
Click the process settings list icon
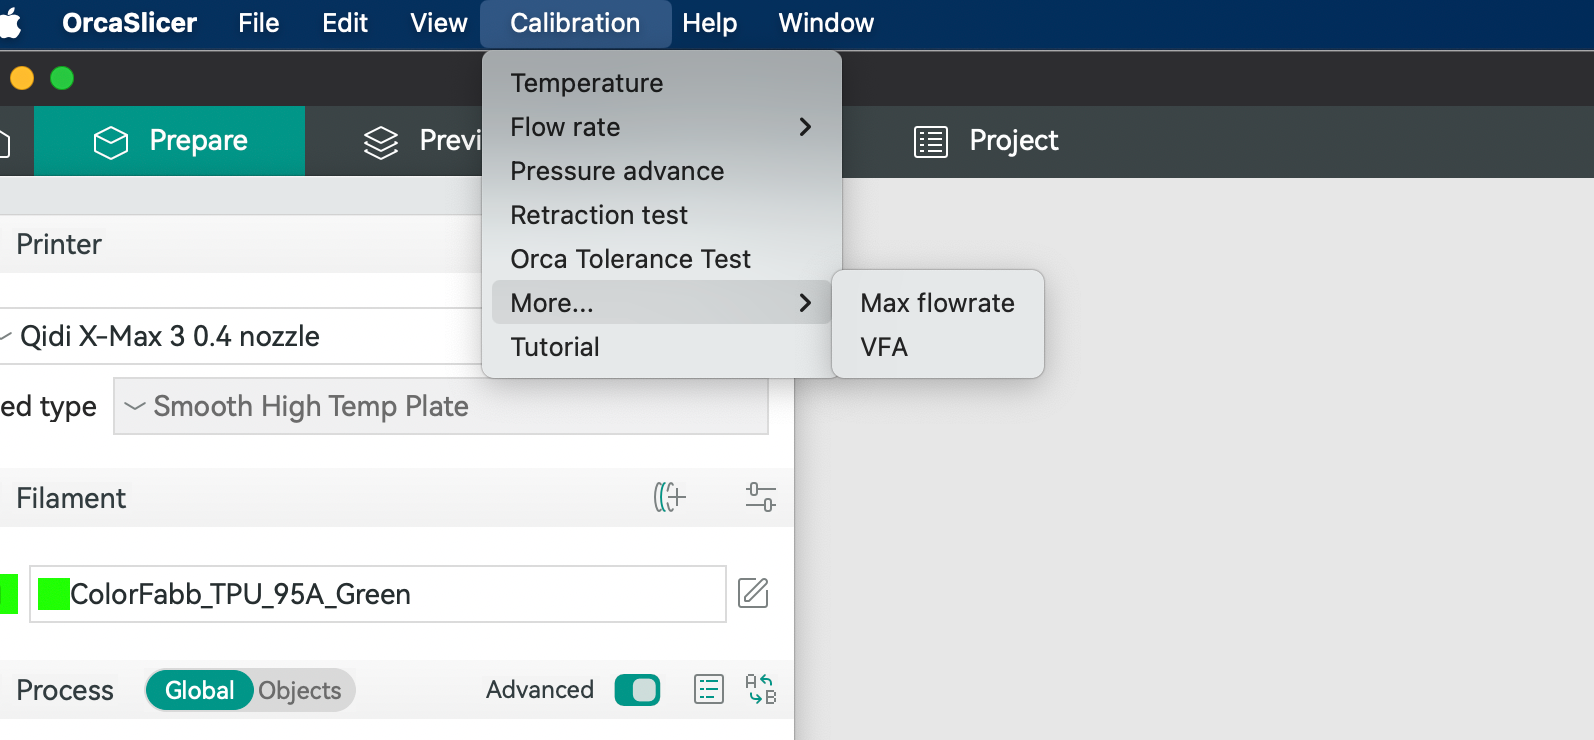tap(708, 689)
